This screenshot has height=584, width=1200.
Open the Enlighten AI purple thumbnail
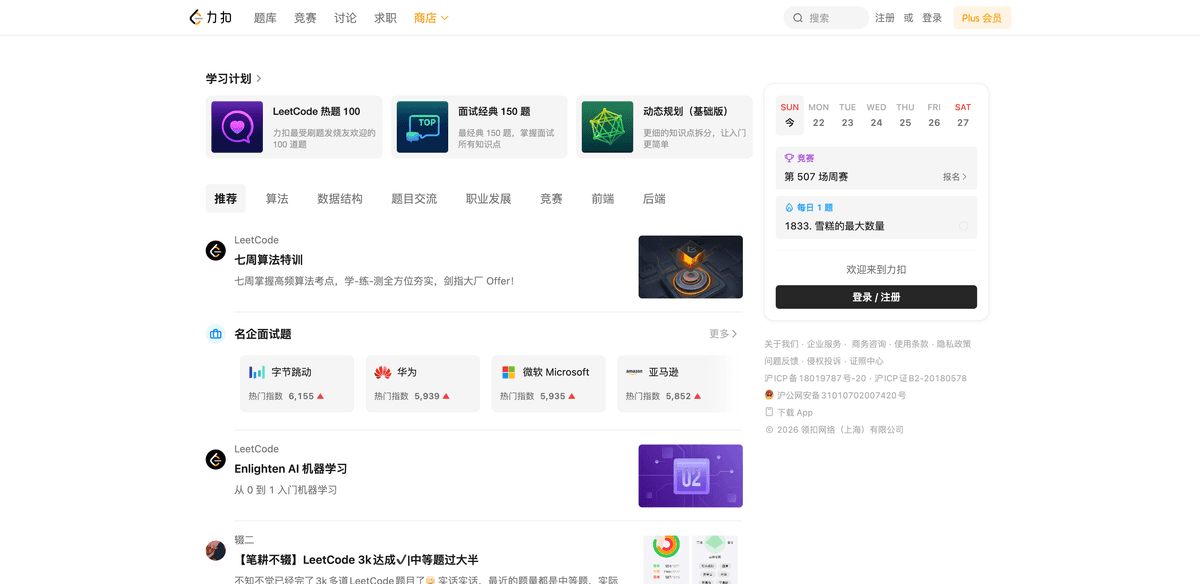[x=691, y=476]
